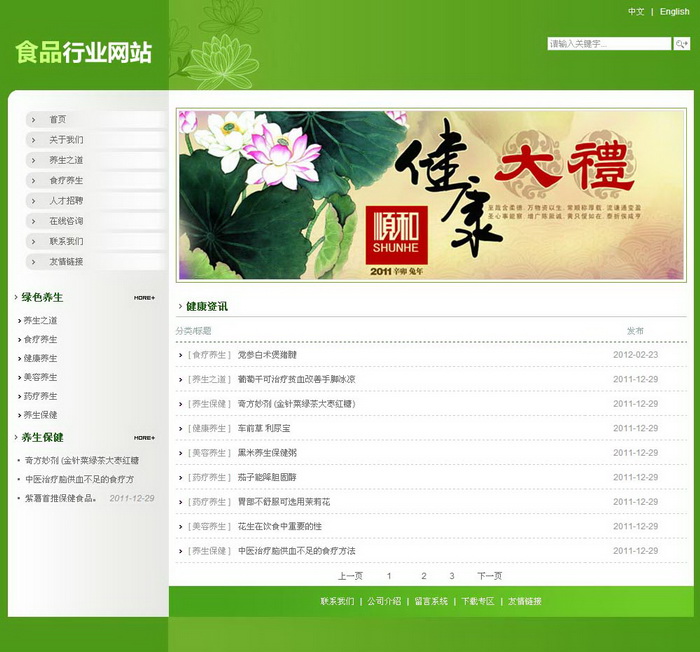Open 美容养生 category in sidebar
Screen dimensions: 700x652
41,377
